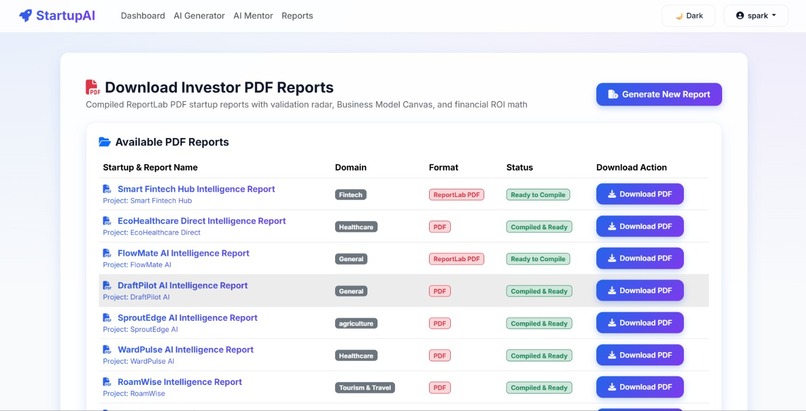Click General badge in FlowMate AI row

click(x=351, y=259)
